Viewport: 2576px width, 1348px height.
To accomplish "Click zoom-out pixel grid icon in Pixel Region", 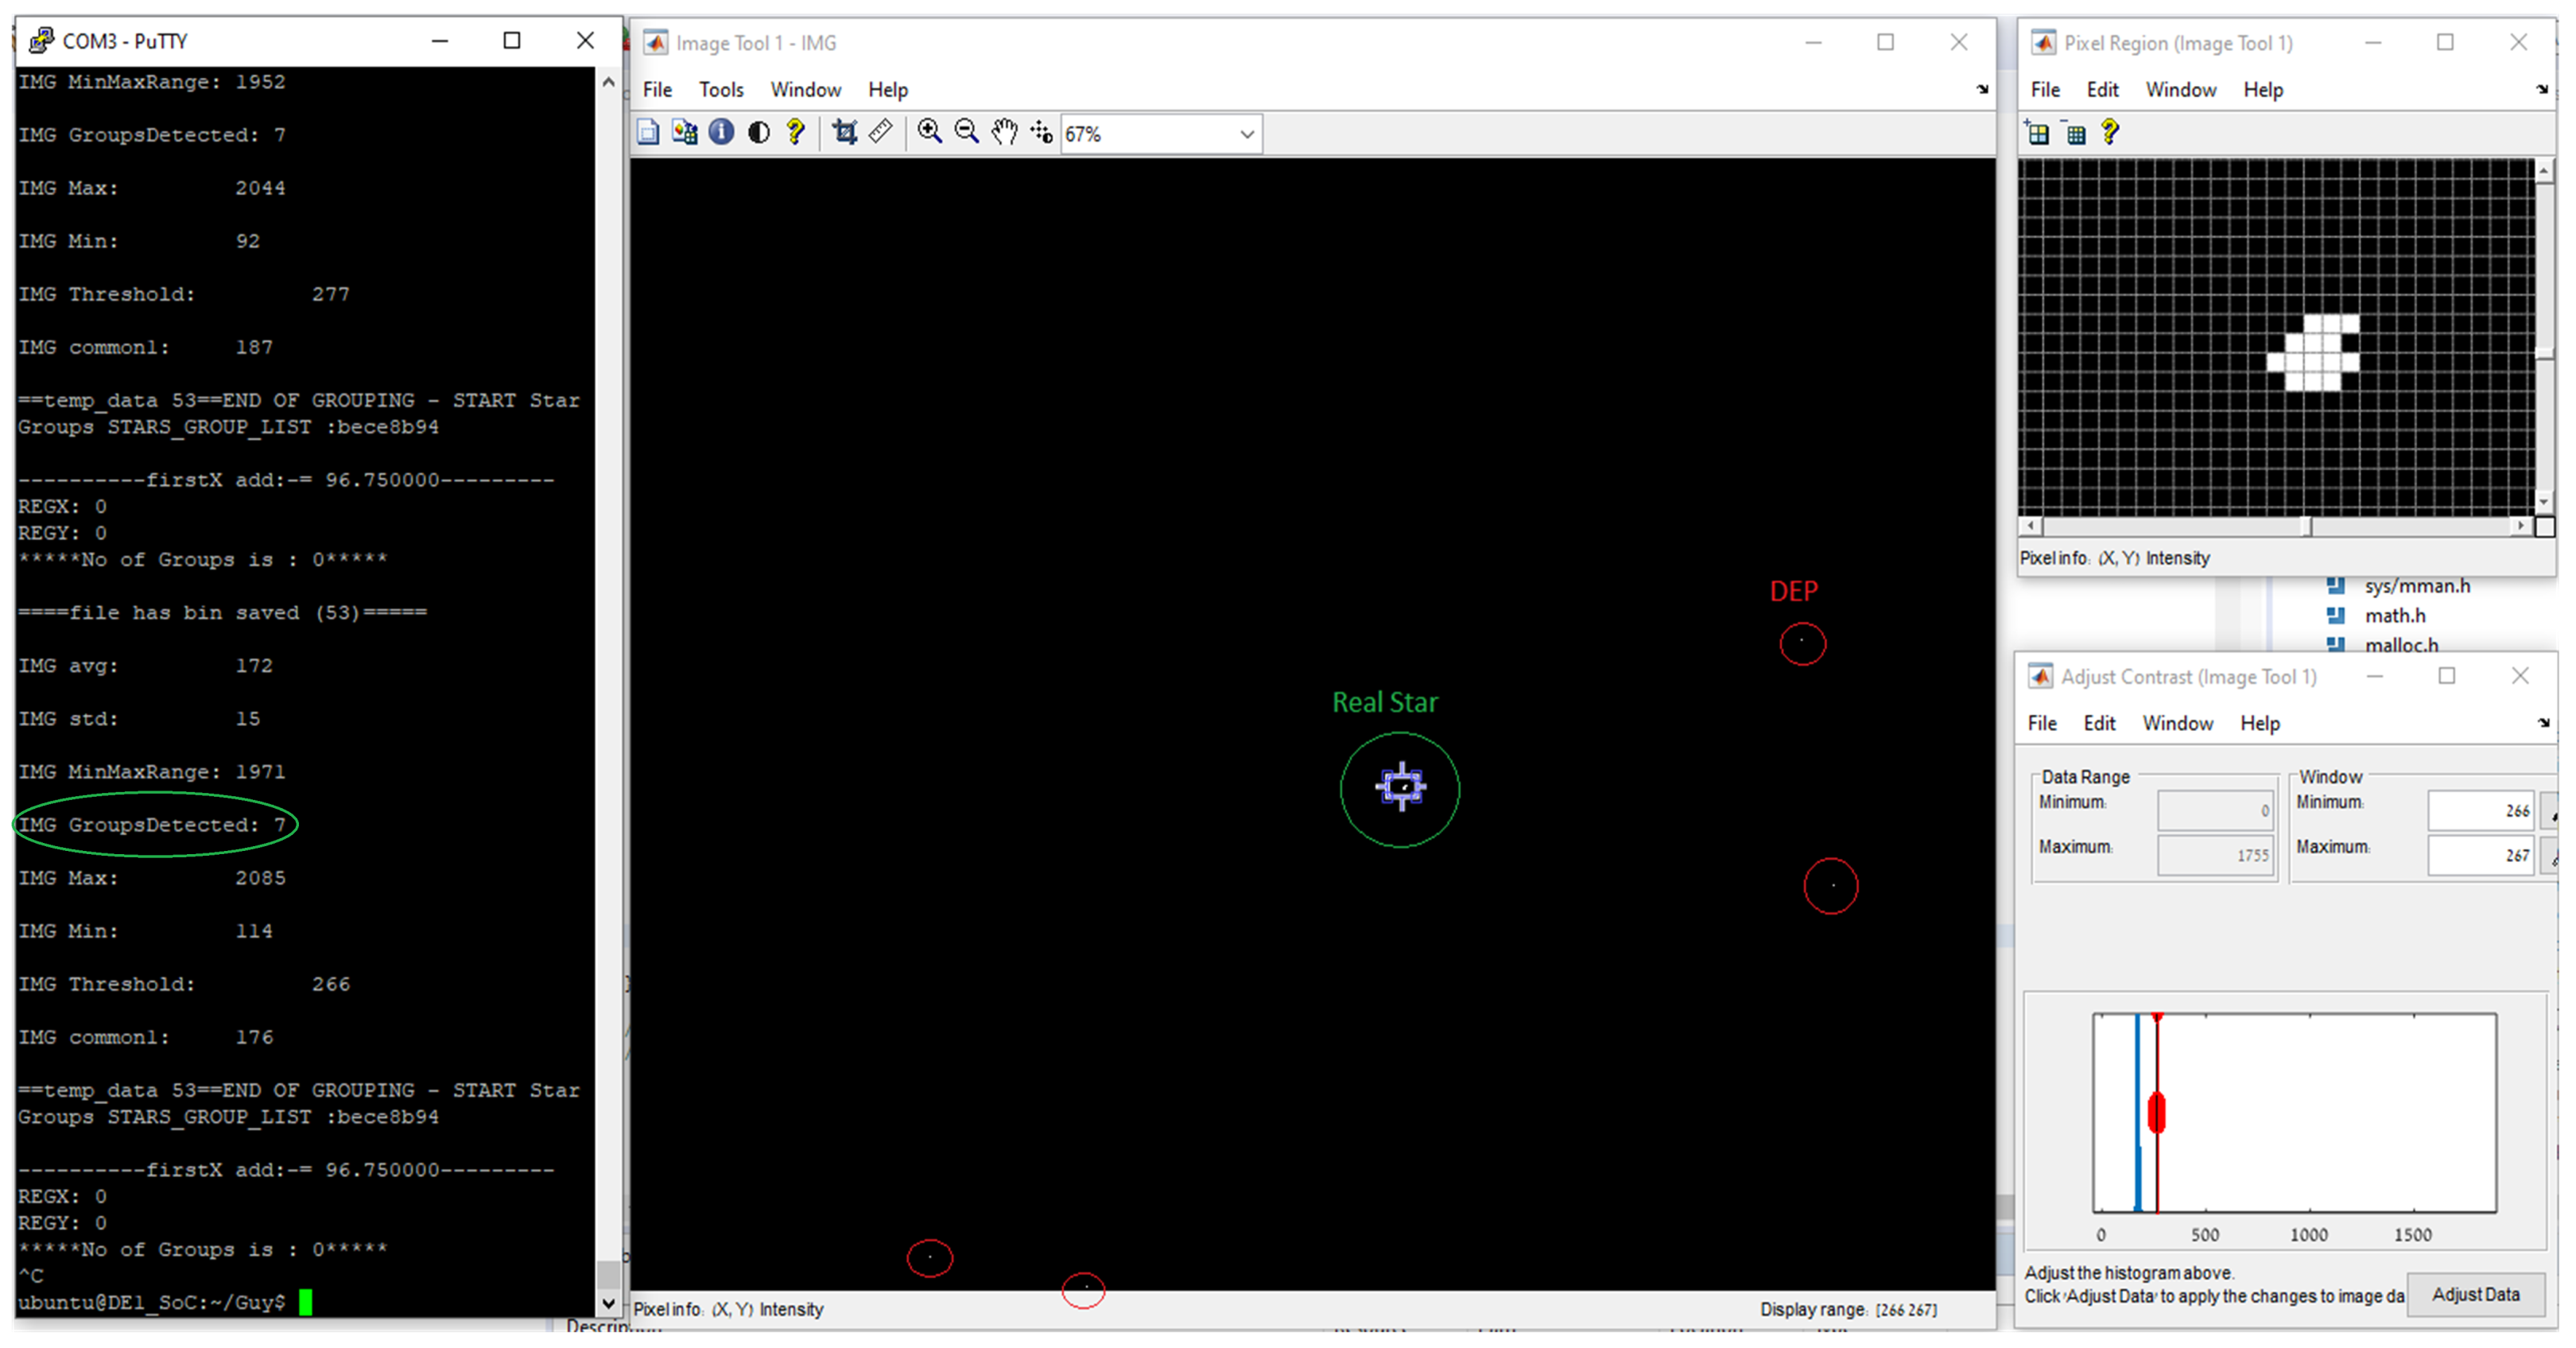I will (x=2075, y=133).
